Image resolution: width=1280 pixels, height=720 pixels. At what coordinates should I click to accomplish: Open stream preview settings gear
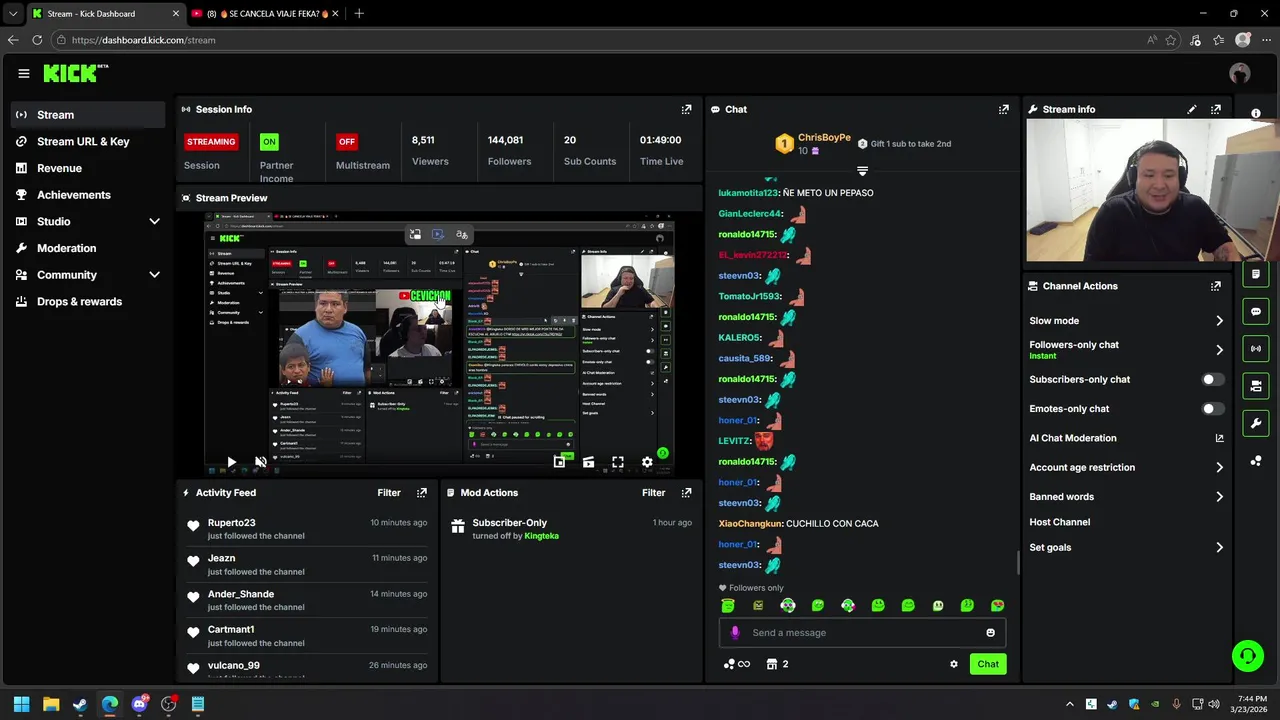tap(647, 462)
